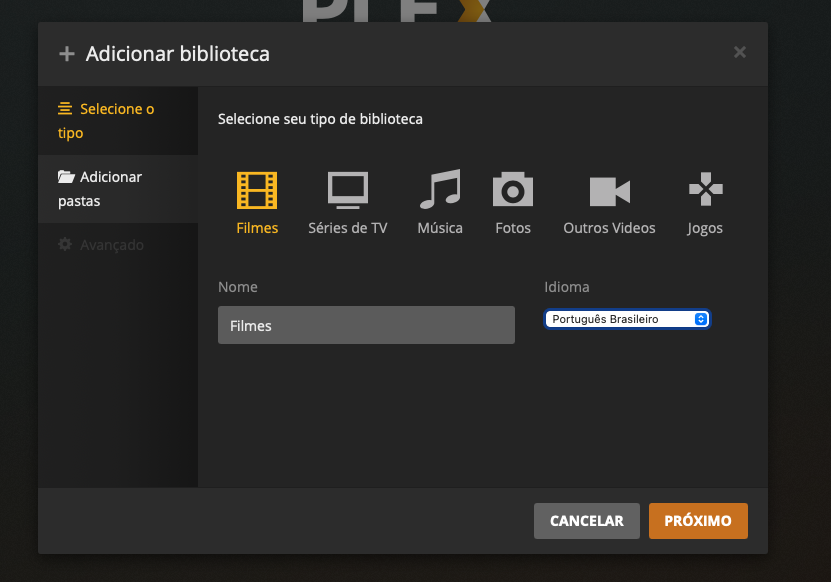Click the gear icon beside Avançado
The image size is (831, 582).
pyautogui.click(x=66, y=245)
